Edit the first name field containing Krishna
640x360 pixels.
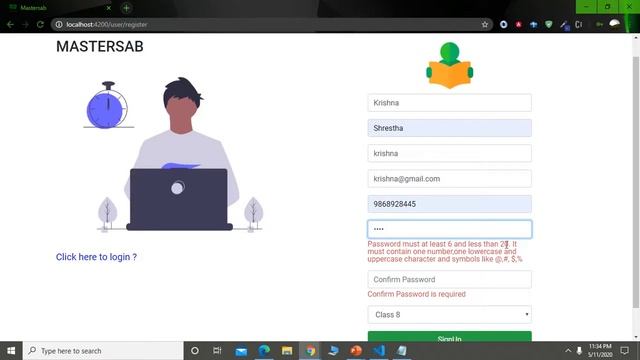pos(449,103)
